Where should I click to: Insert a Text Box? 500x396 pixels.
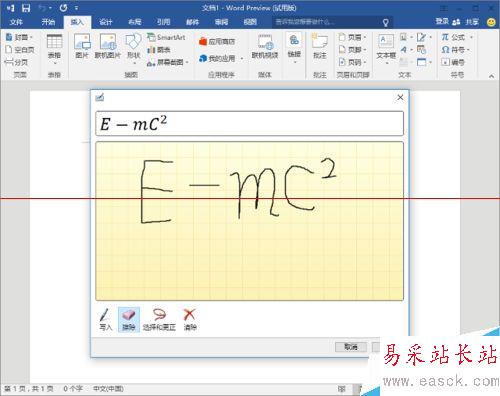point(386,49)
